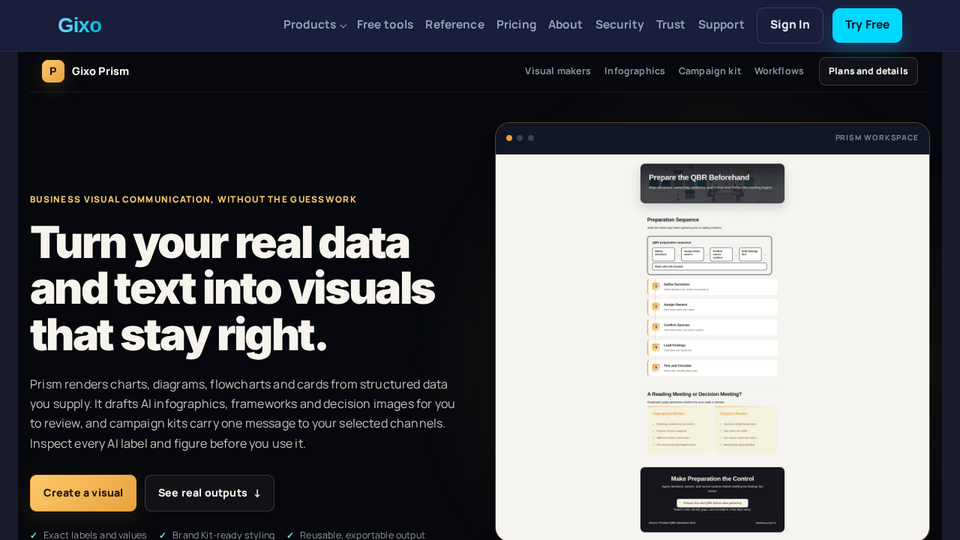The width and height of the screenshot is (960, 540).
Task: Click the Confirm Sources step row
Action: click(x=712, y=327)
